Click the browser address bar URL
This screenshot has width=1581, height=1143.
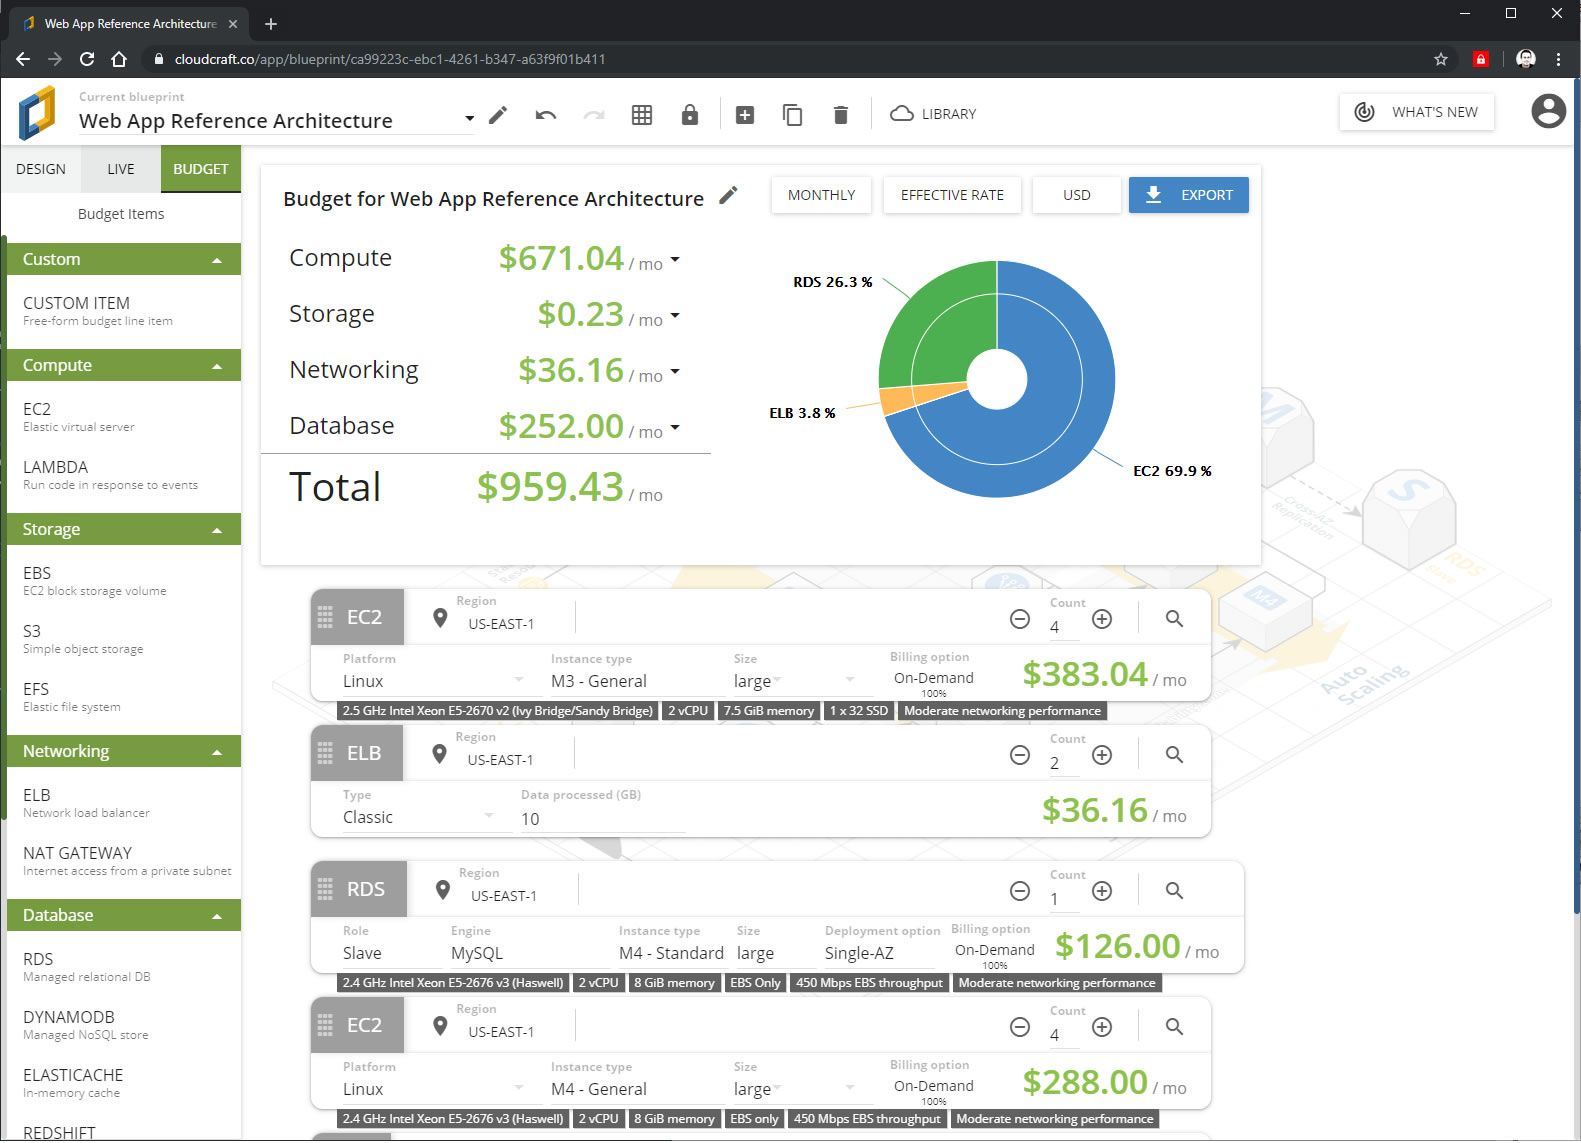click(x=390, y=59)
